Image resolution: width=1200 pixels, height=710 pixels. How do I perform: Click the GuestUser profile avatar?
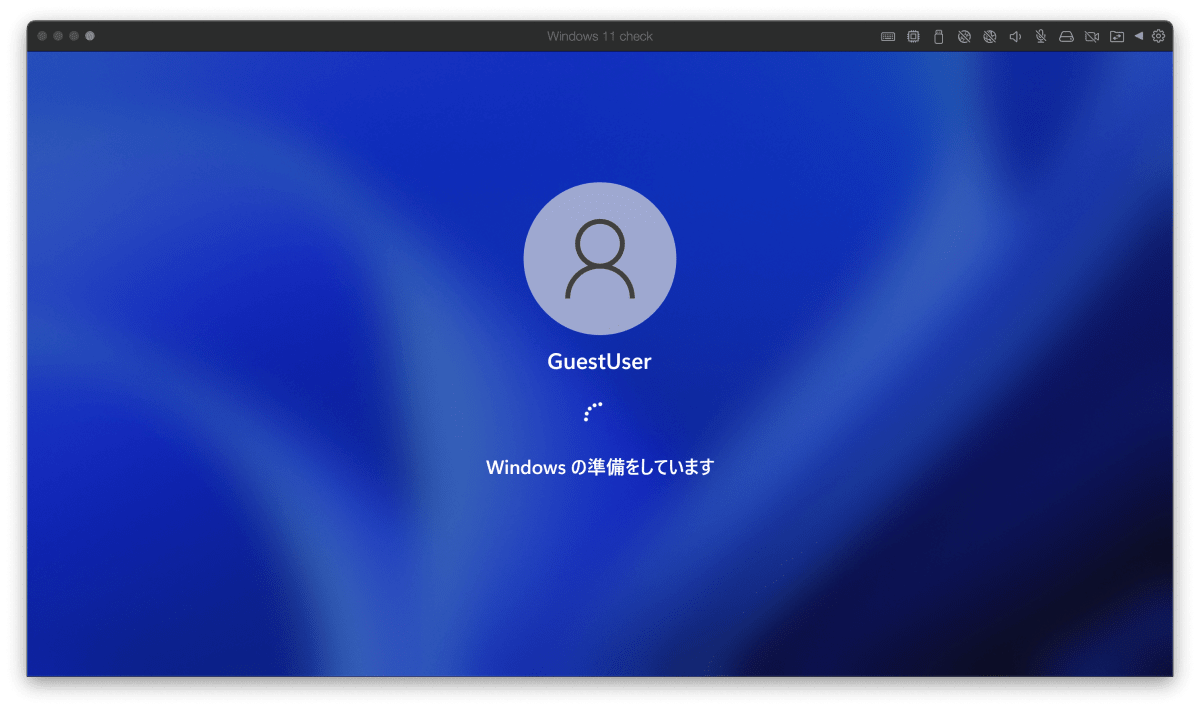click(x=600, y=258)
